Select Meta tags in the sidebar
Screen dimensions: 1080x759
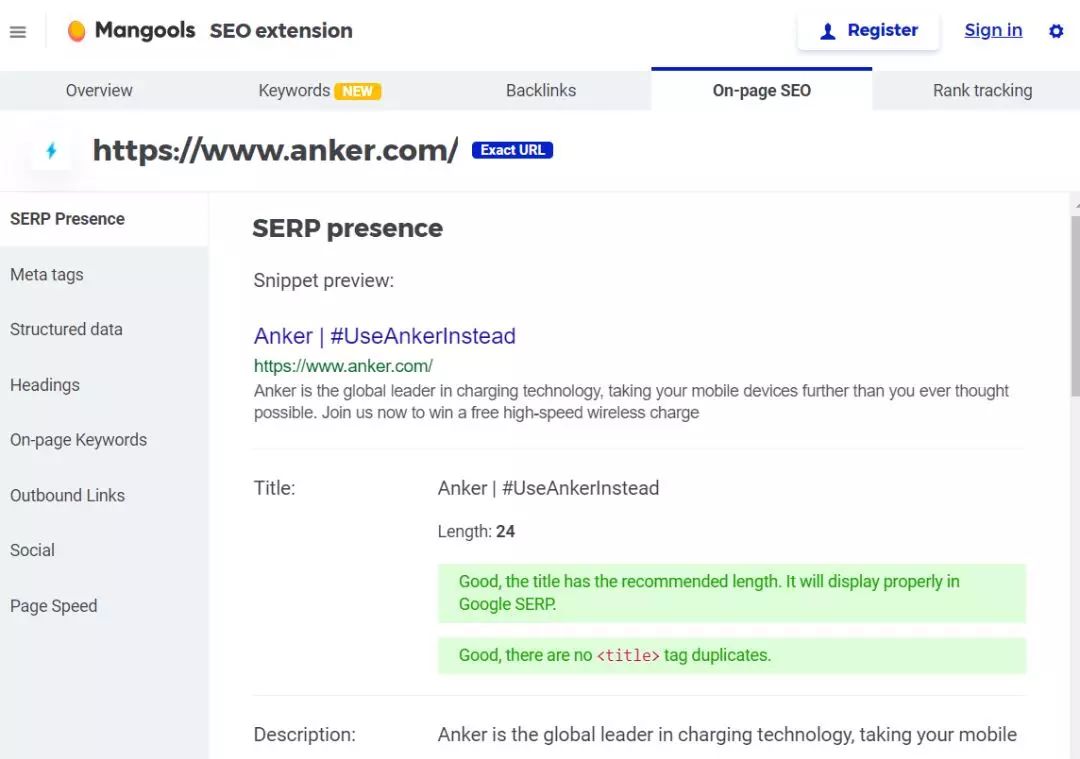(47, 274)
